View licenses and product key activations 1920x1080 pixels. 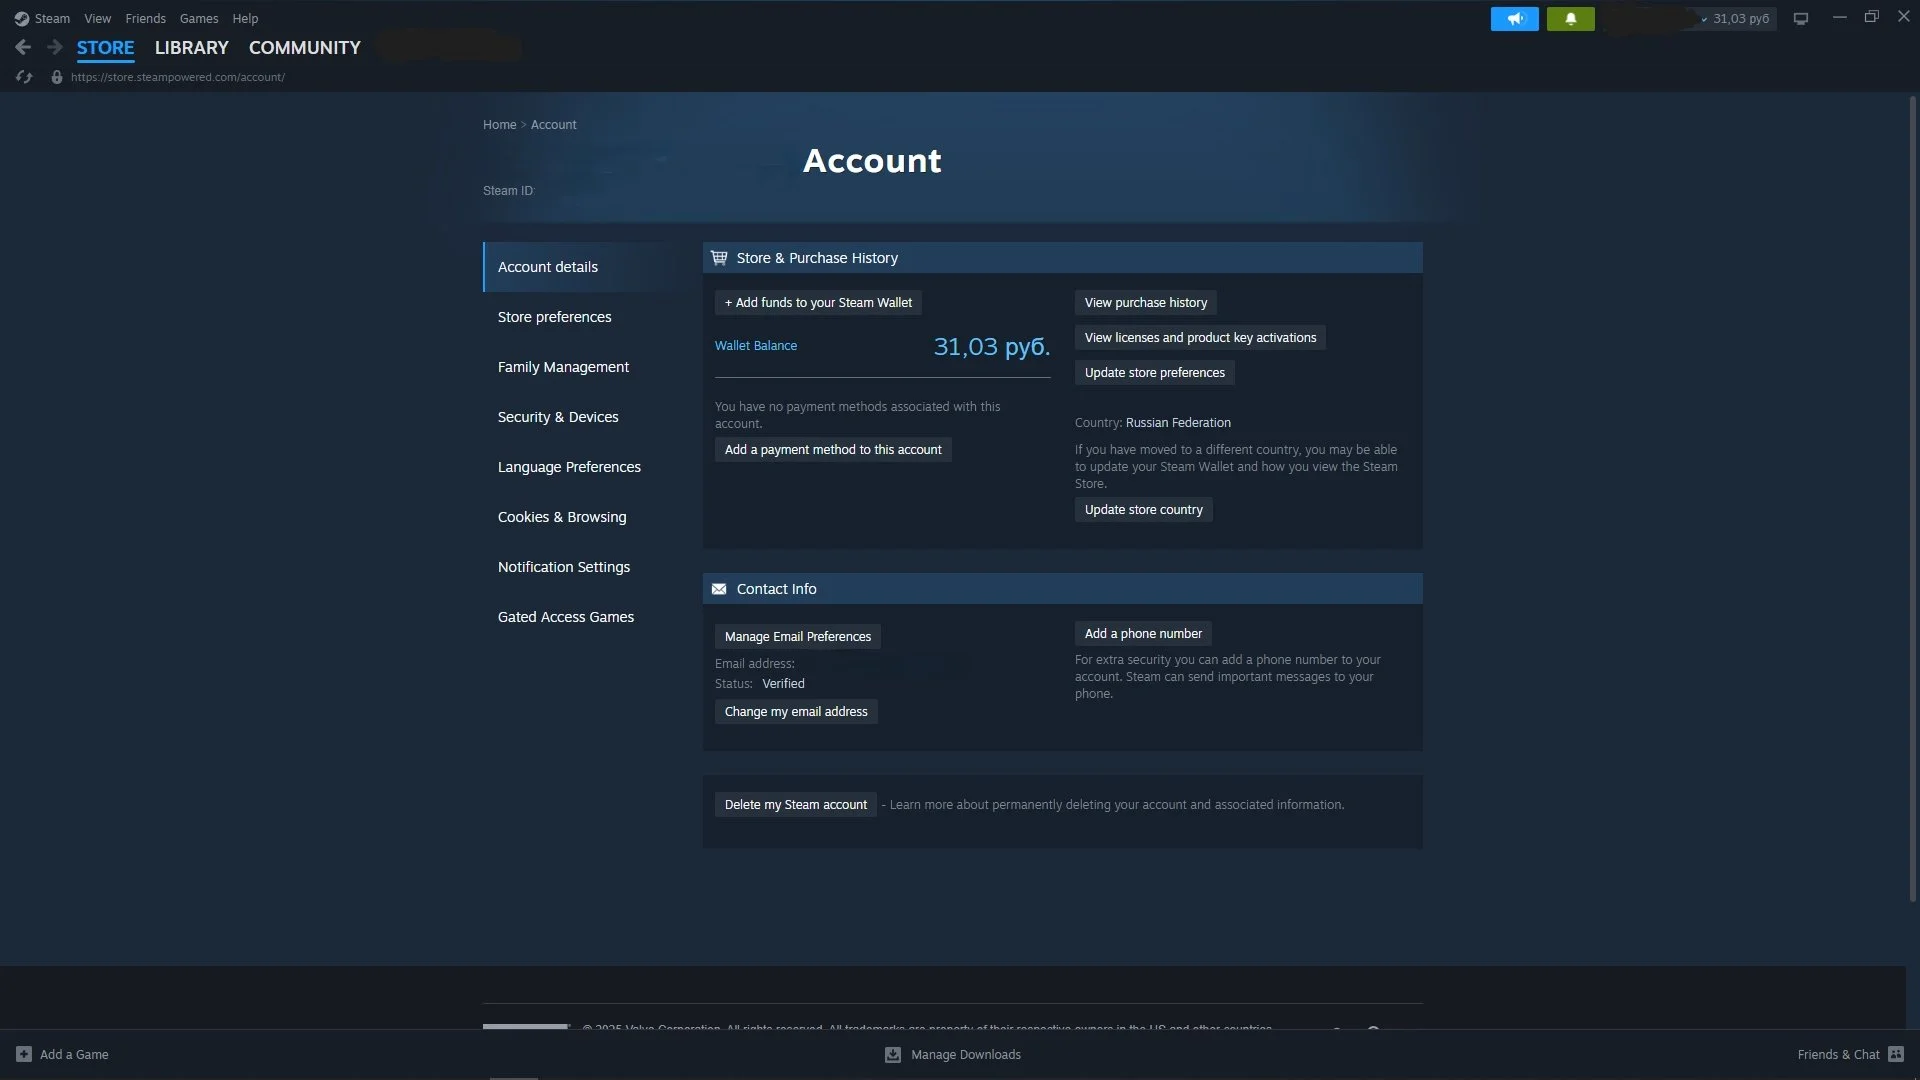coord(1200,338)
